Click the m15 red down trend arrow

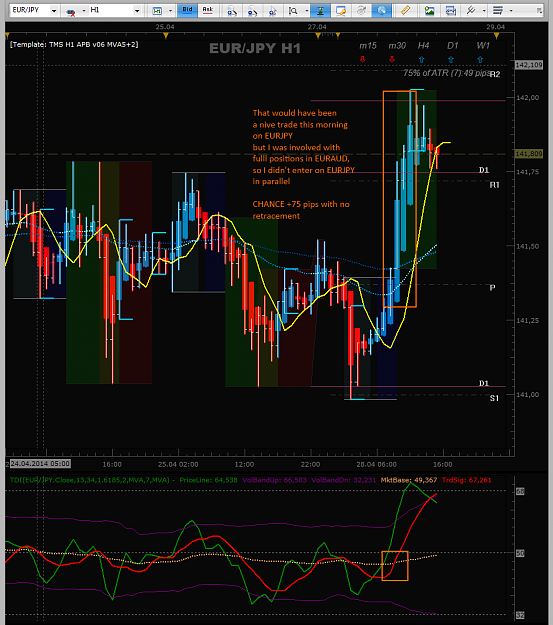coord(362,59)
